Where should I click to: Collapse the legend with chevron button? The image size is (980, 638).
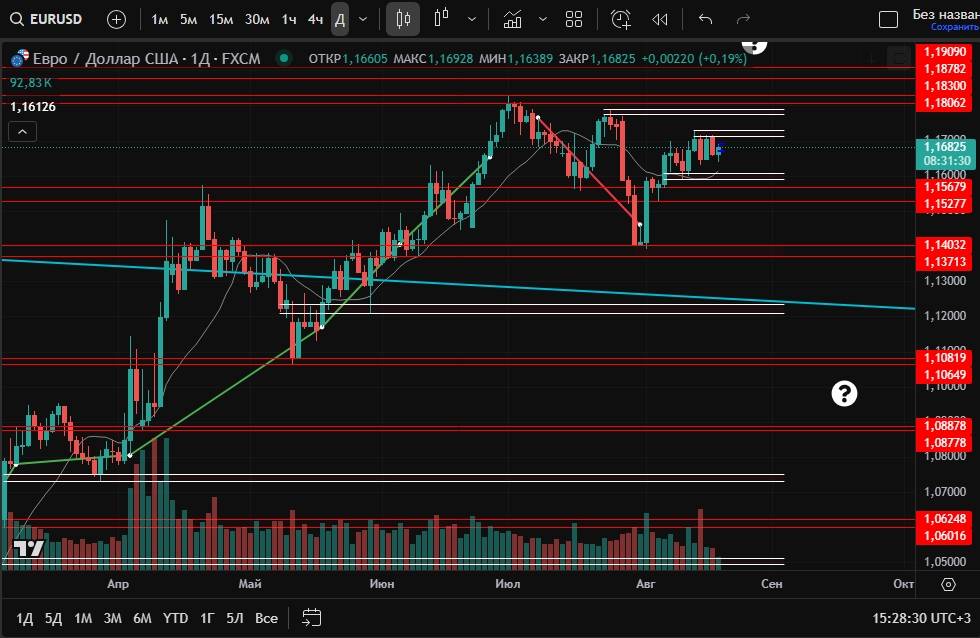pyautogui.click(x=22, y=131)
